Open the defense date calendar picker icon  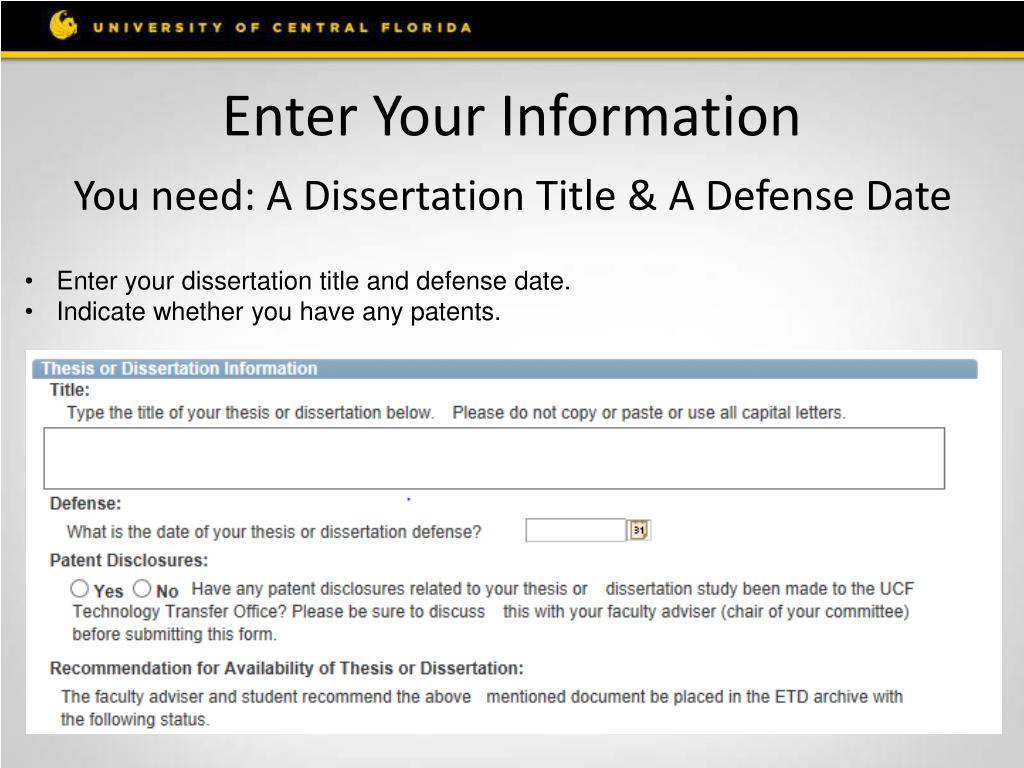(x=639, y=530)
